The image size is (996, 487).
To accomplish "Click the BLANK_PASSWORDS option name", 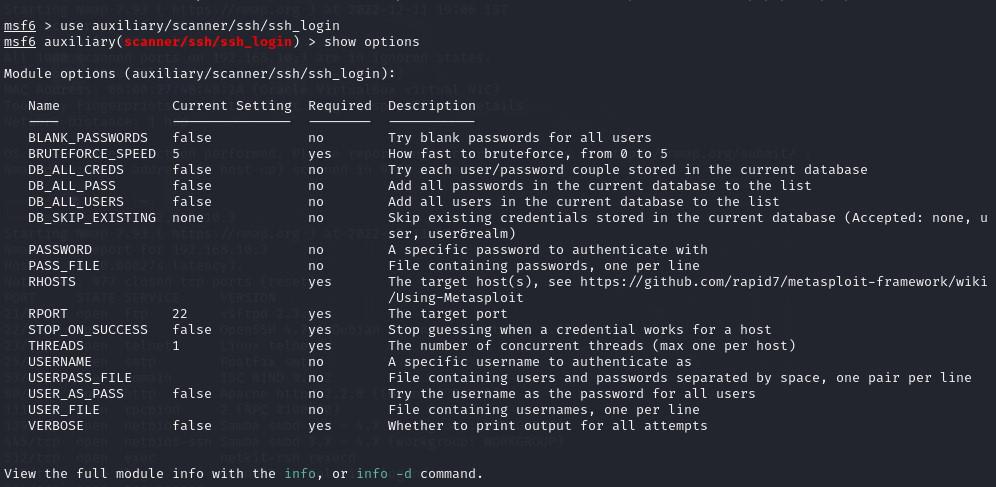I will (x=88, y=138).
